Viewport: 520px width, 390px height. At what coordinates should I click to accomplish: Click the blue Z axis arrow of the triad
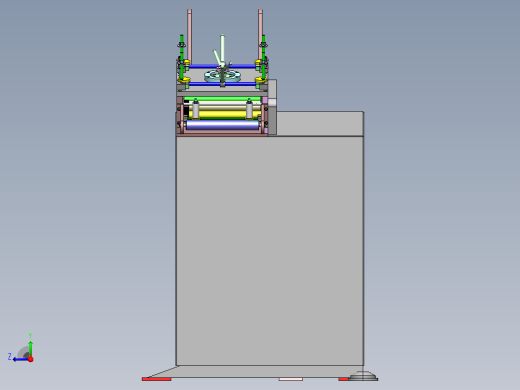pos(20,359)
